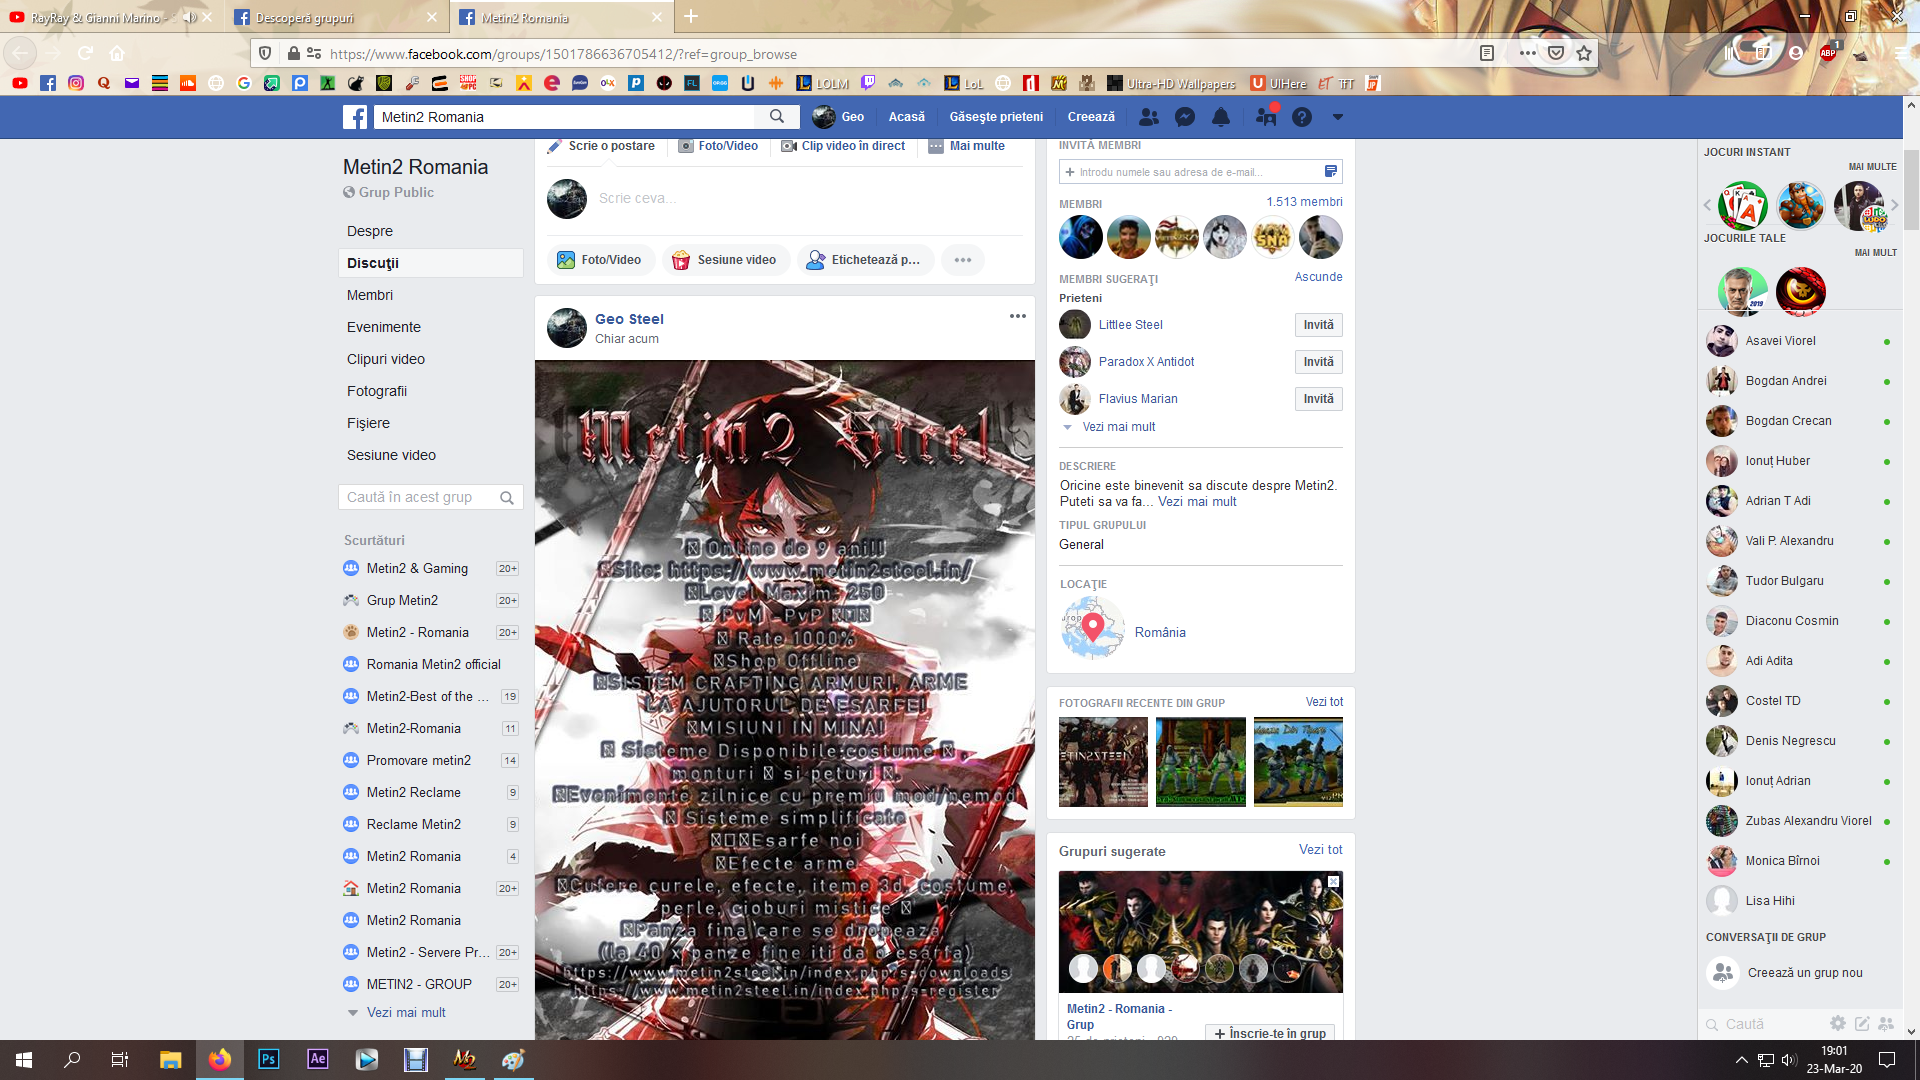Click the friend requests icon
The image size is (1920, 1080).
point(1149,117)
